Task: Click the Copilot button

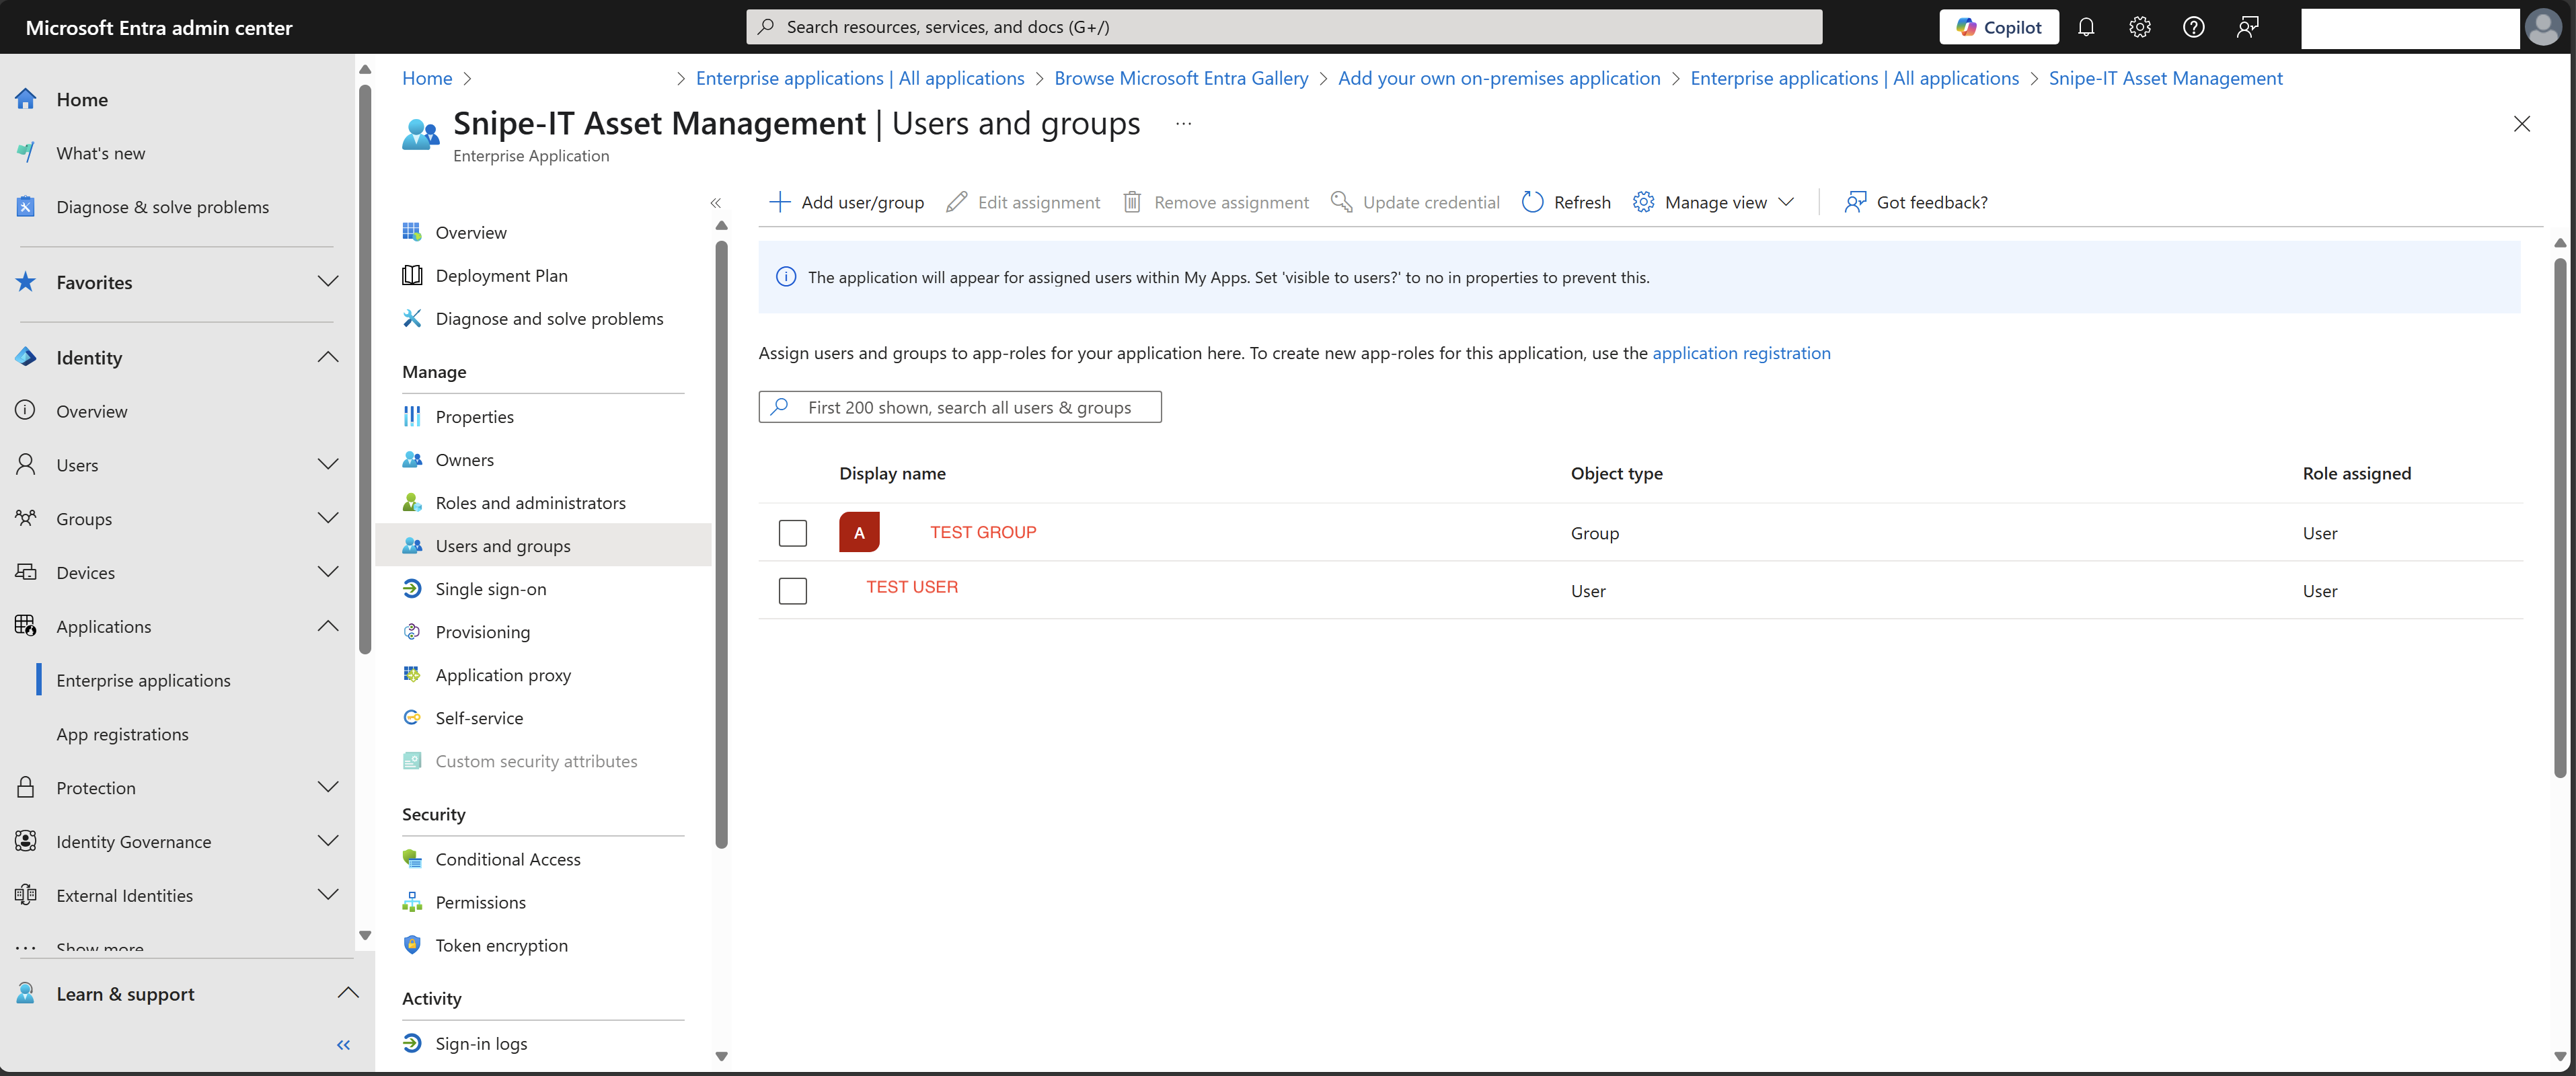Action: (1999, 27)
